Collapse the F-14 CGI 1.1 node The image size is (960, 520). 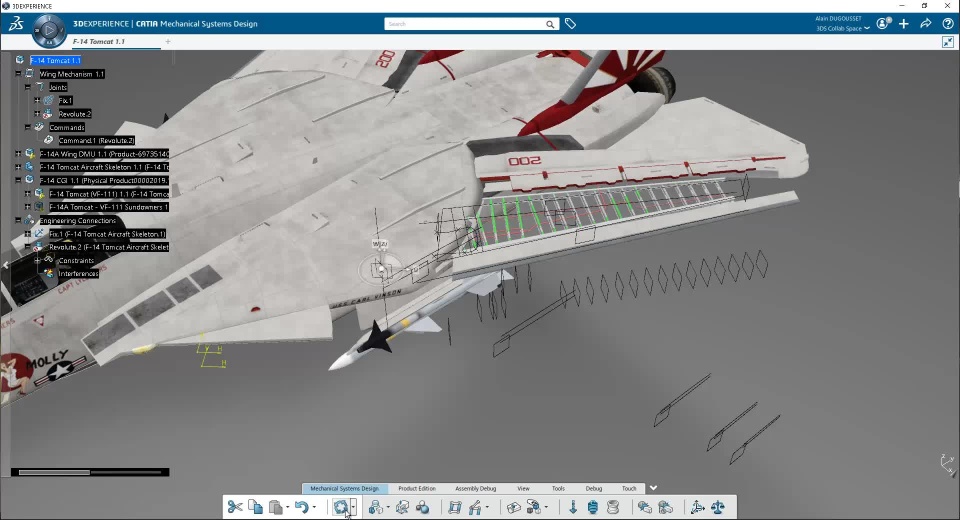point(18,180)
